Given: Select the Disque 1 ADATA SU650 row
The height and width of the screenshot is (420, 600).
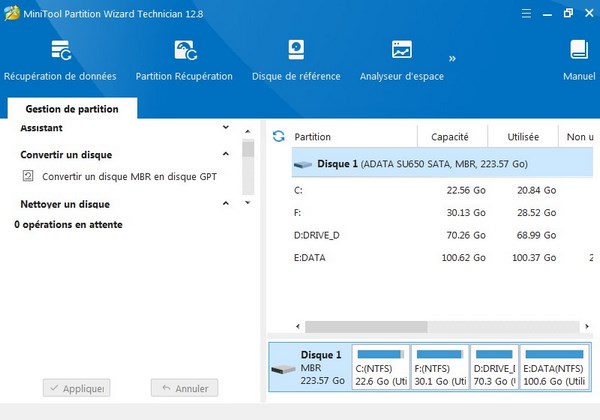Looking at the screenshot, I should tap(442, 164).
